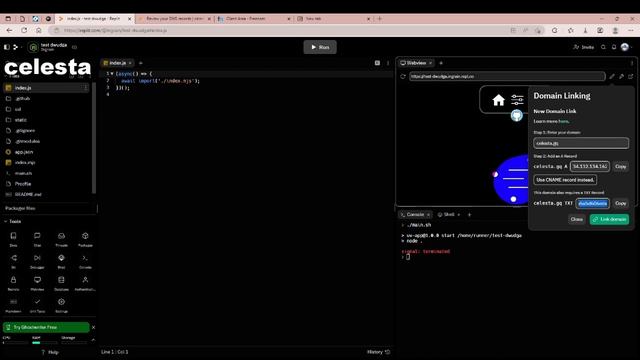Open Webview in new tab icon

(x=631, y=76)
